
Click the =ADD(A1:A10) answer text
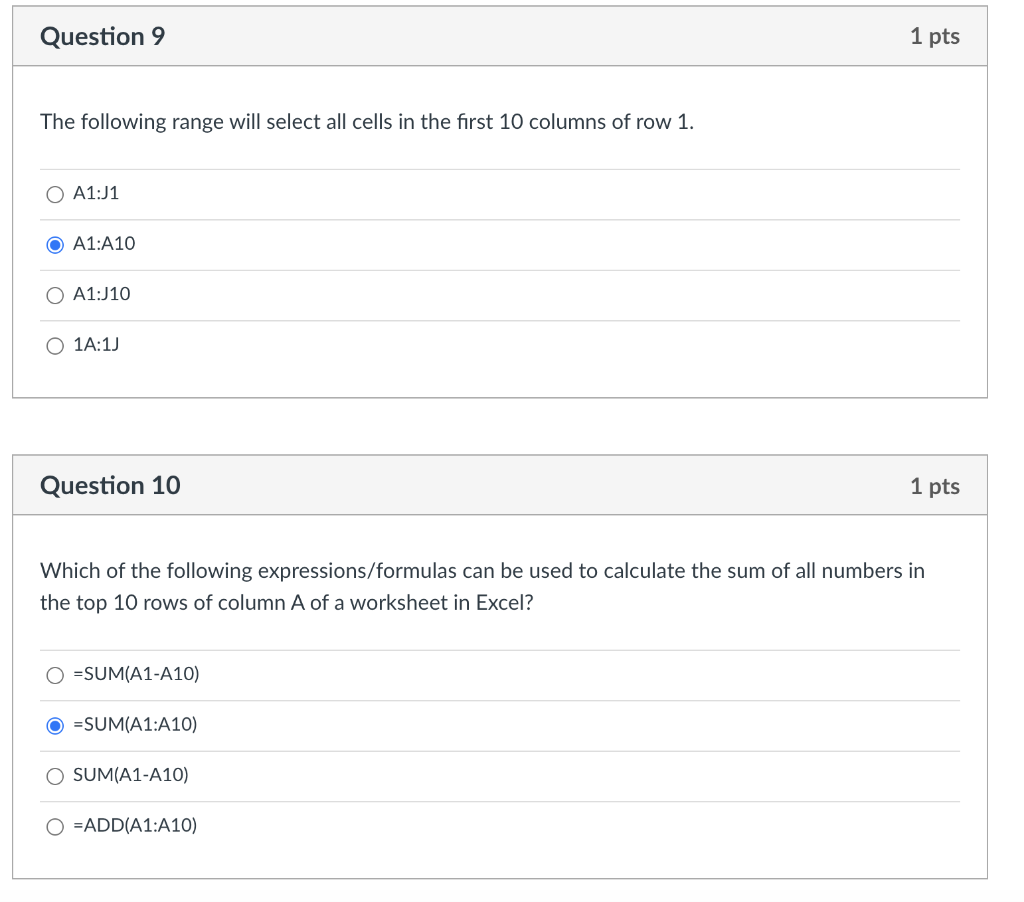point(134,825)
